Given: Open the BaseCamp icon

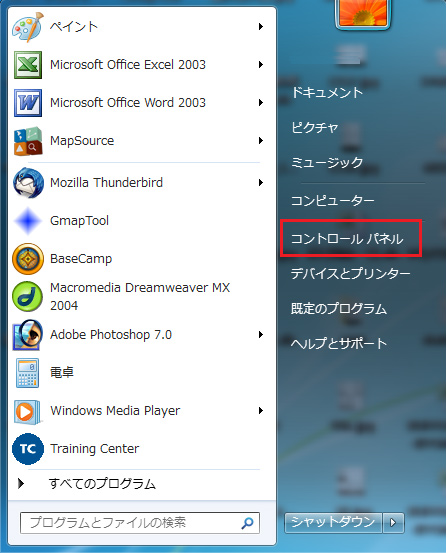Looking at the screenshot, I should point(28,259).
